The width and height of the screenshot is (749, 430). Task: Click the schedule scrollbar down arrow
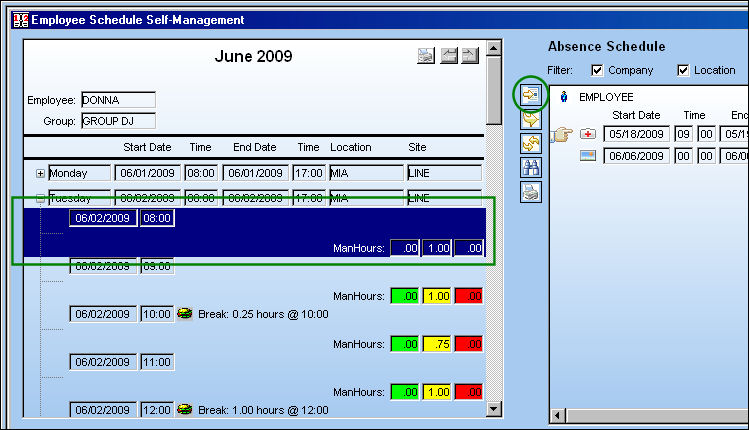(494, 409)
